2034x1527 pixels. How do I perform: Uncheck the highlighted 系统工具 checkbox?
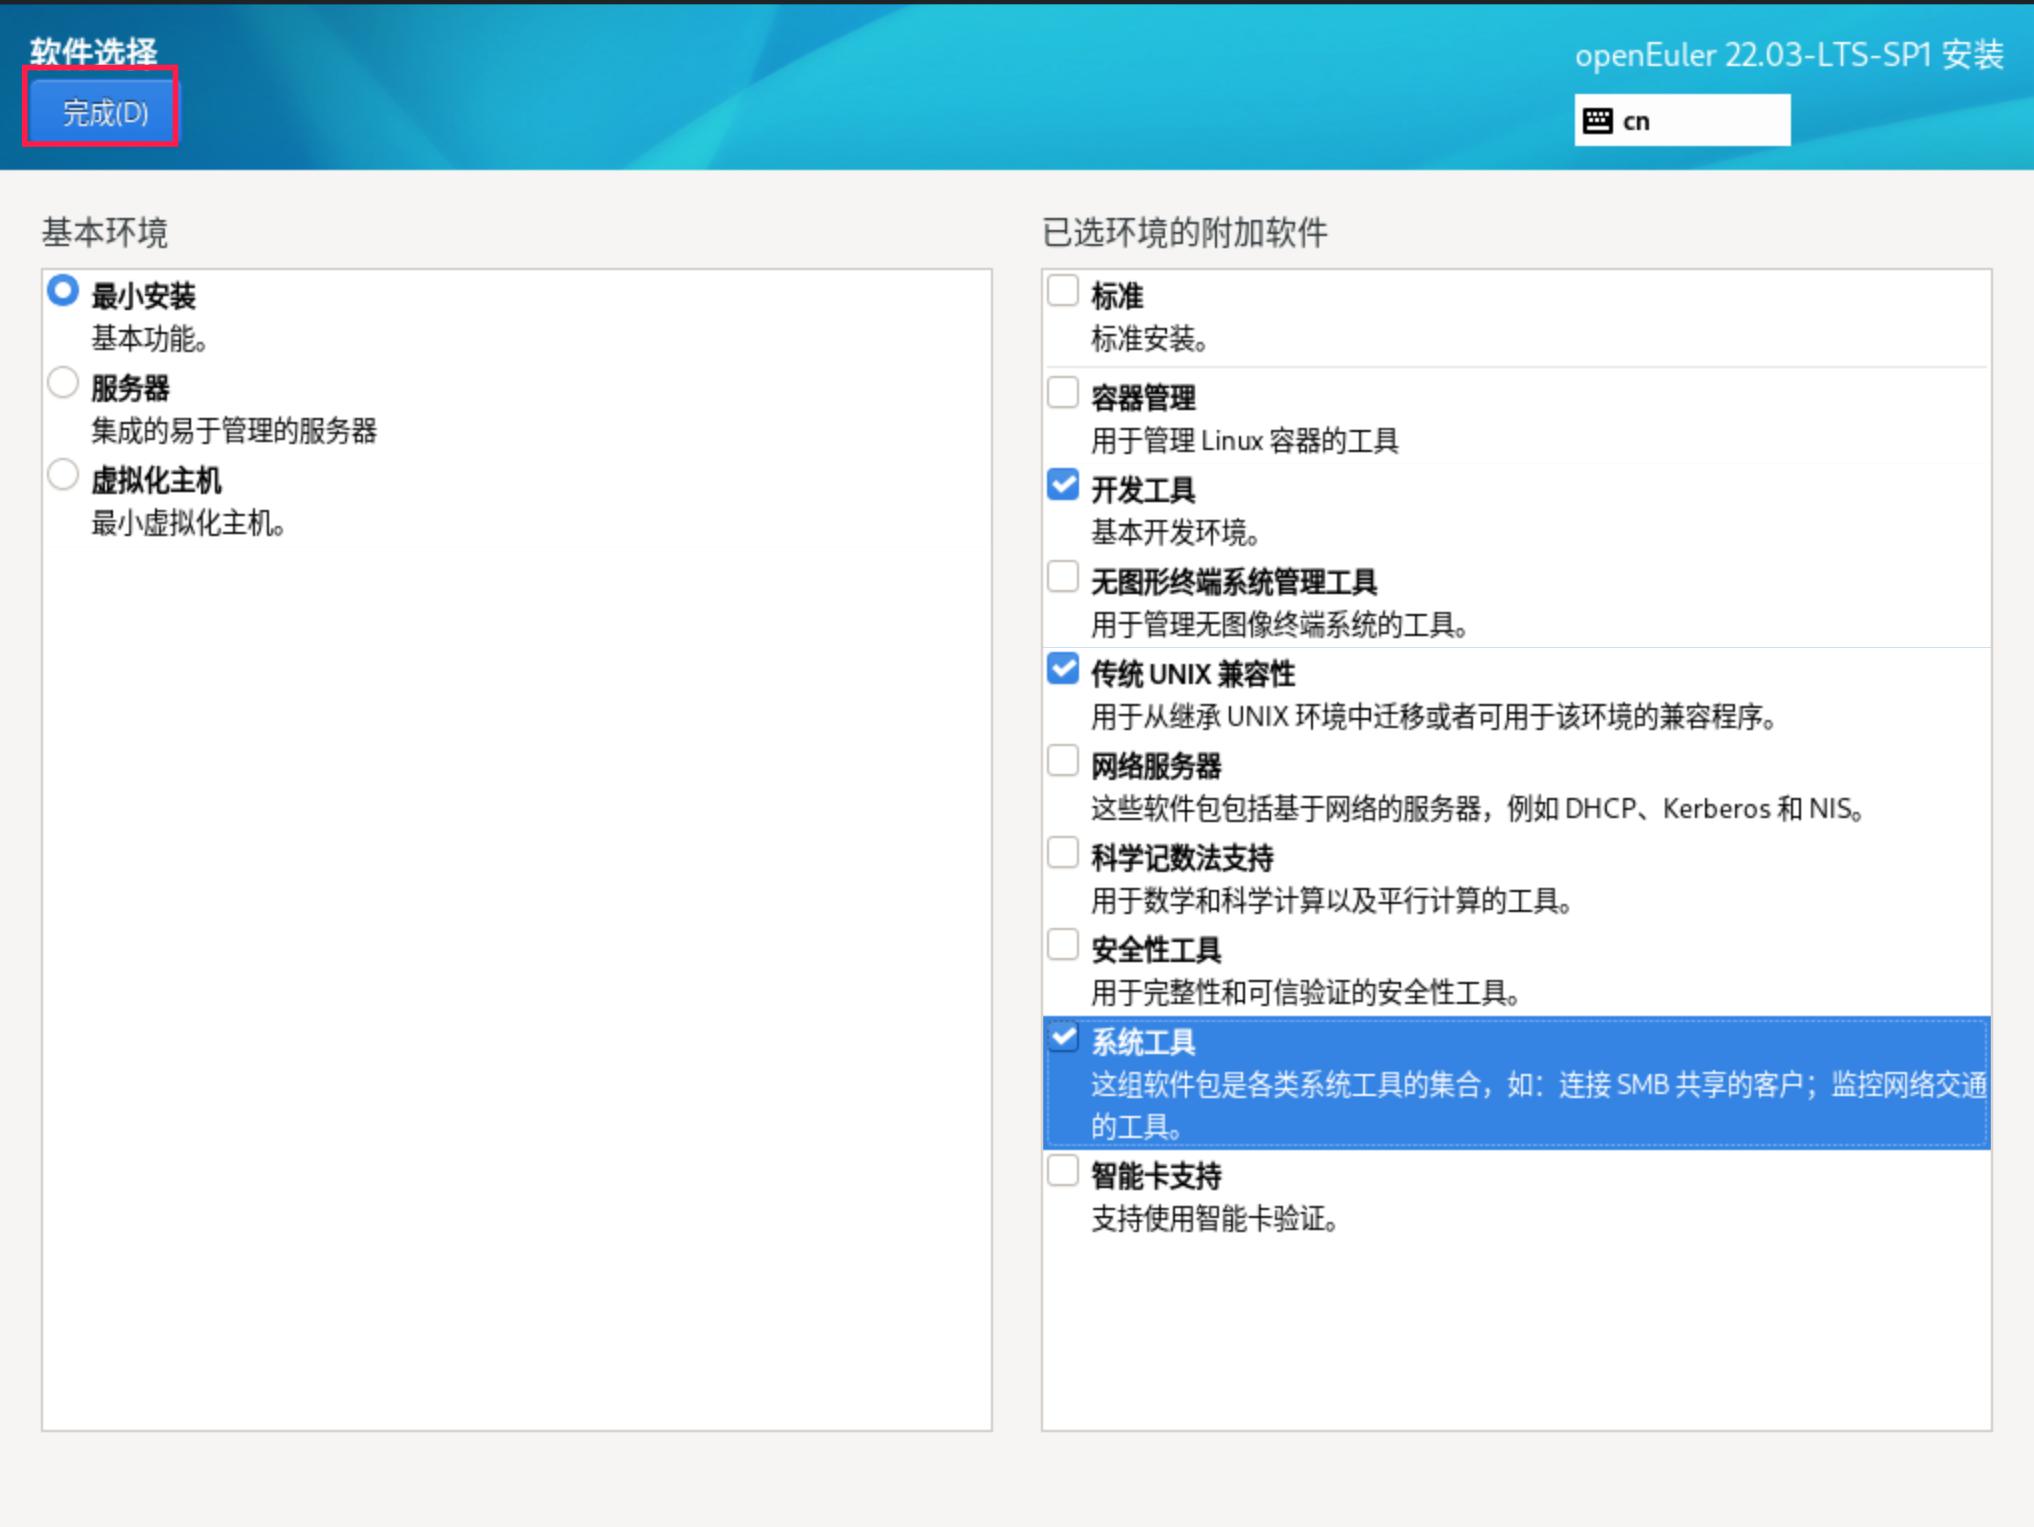coord(1063,1037)
